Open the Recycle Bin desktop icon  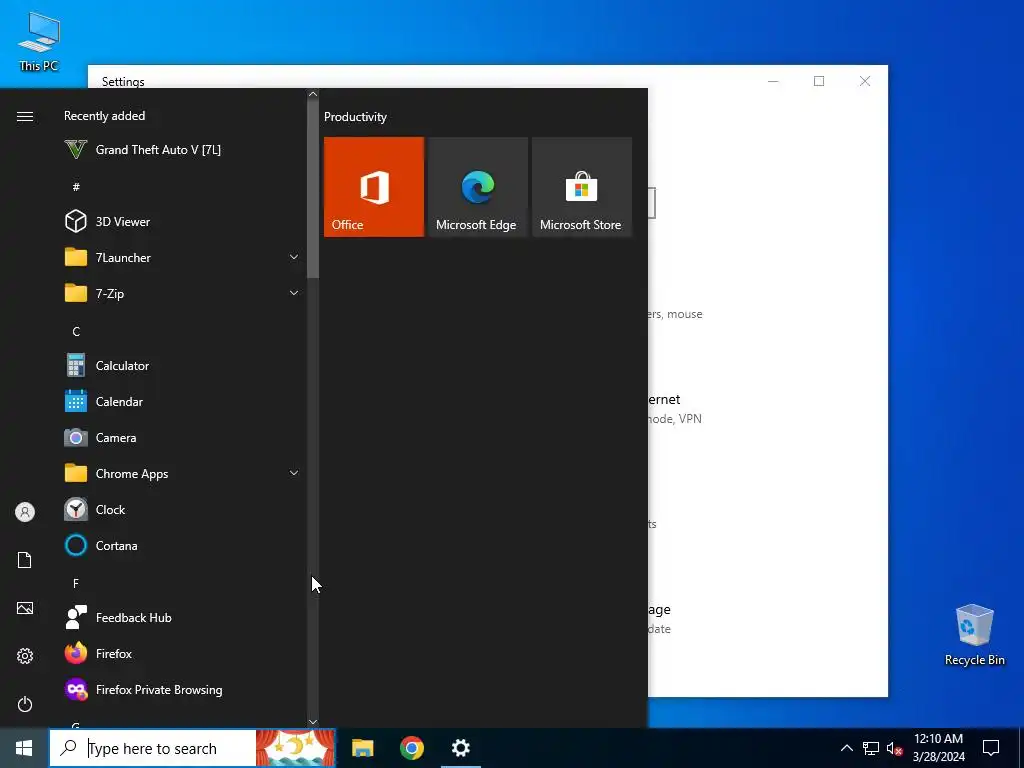[974, 635]
